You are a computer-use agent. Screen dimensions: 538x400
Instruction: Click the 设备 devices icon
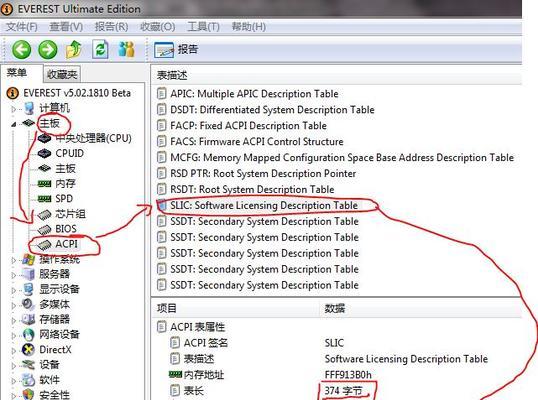[28, 365]
